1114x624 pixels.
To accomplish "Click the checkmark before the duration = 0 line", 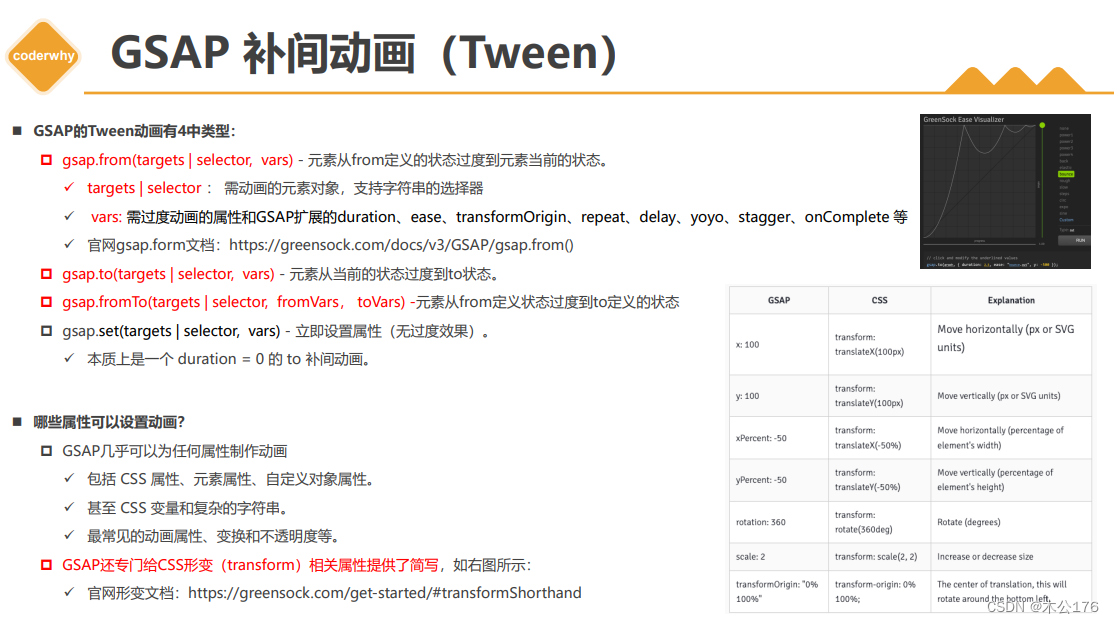I will coord(69,359).
